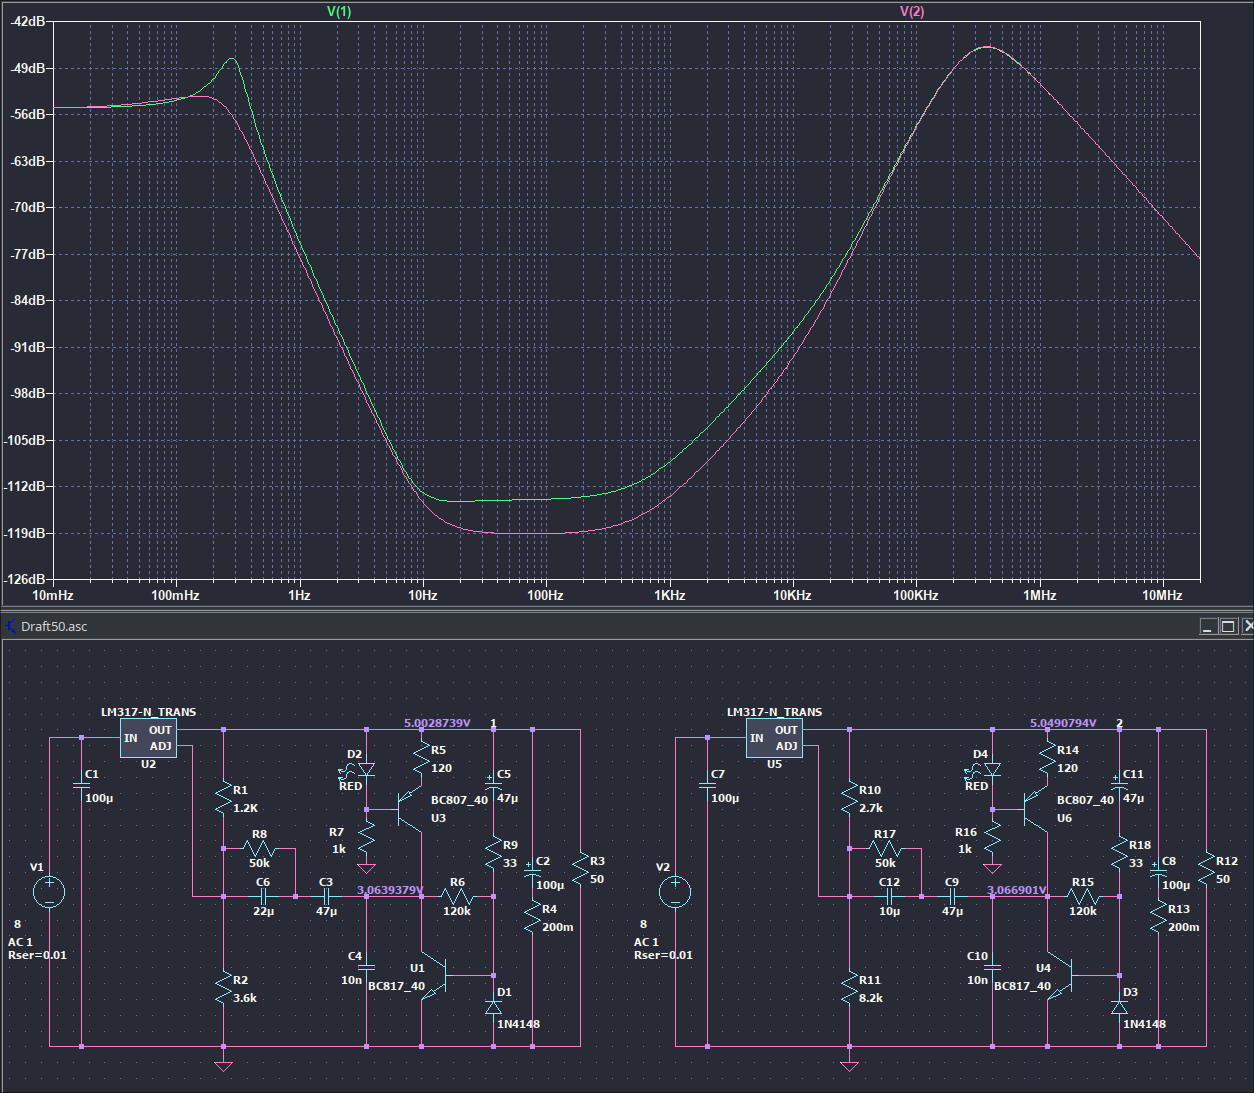Click the 3.0639379V node voltage label
Image resolution: width=1254 pixels, height=1093 pixels.
click(x=390, y=890)
